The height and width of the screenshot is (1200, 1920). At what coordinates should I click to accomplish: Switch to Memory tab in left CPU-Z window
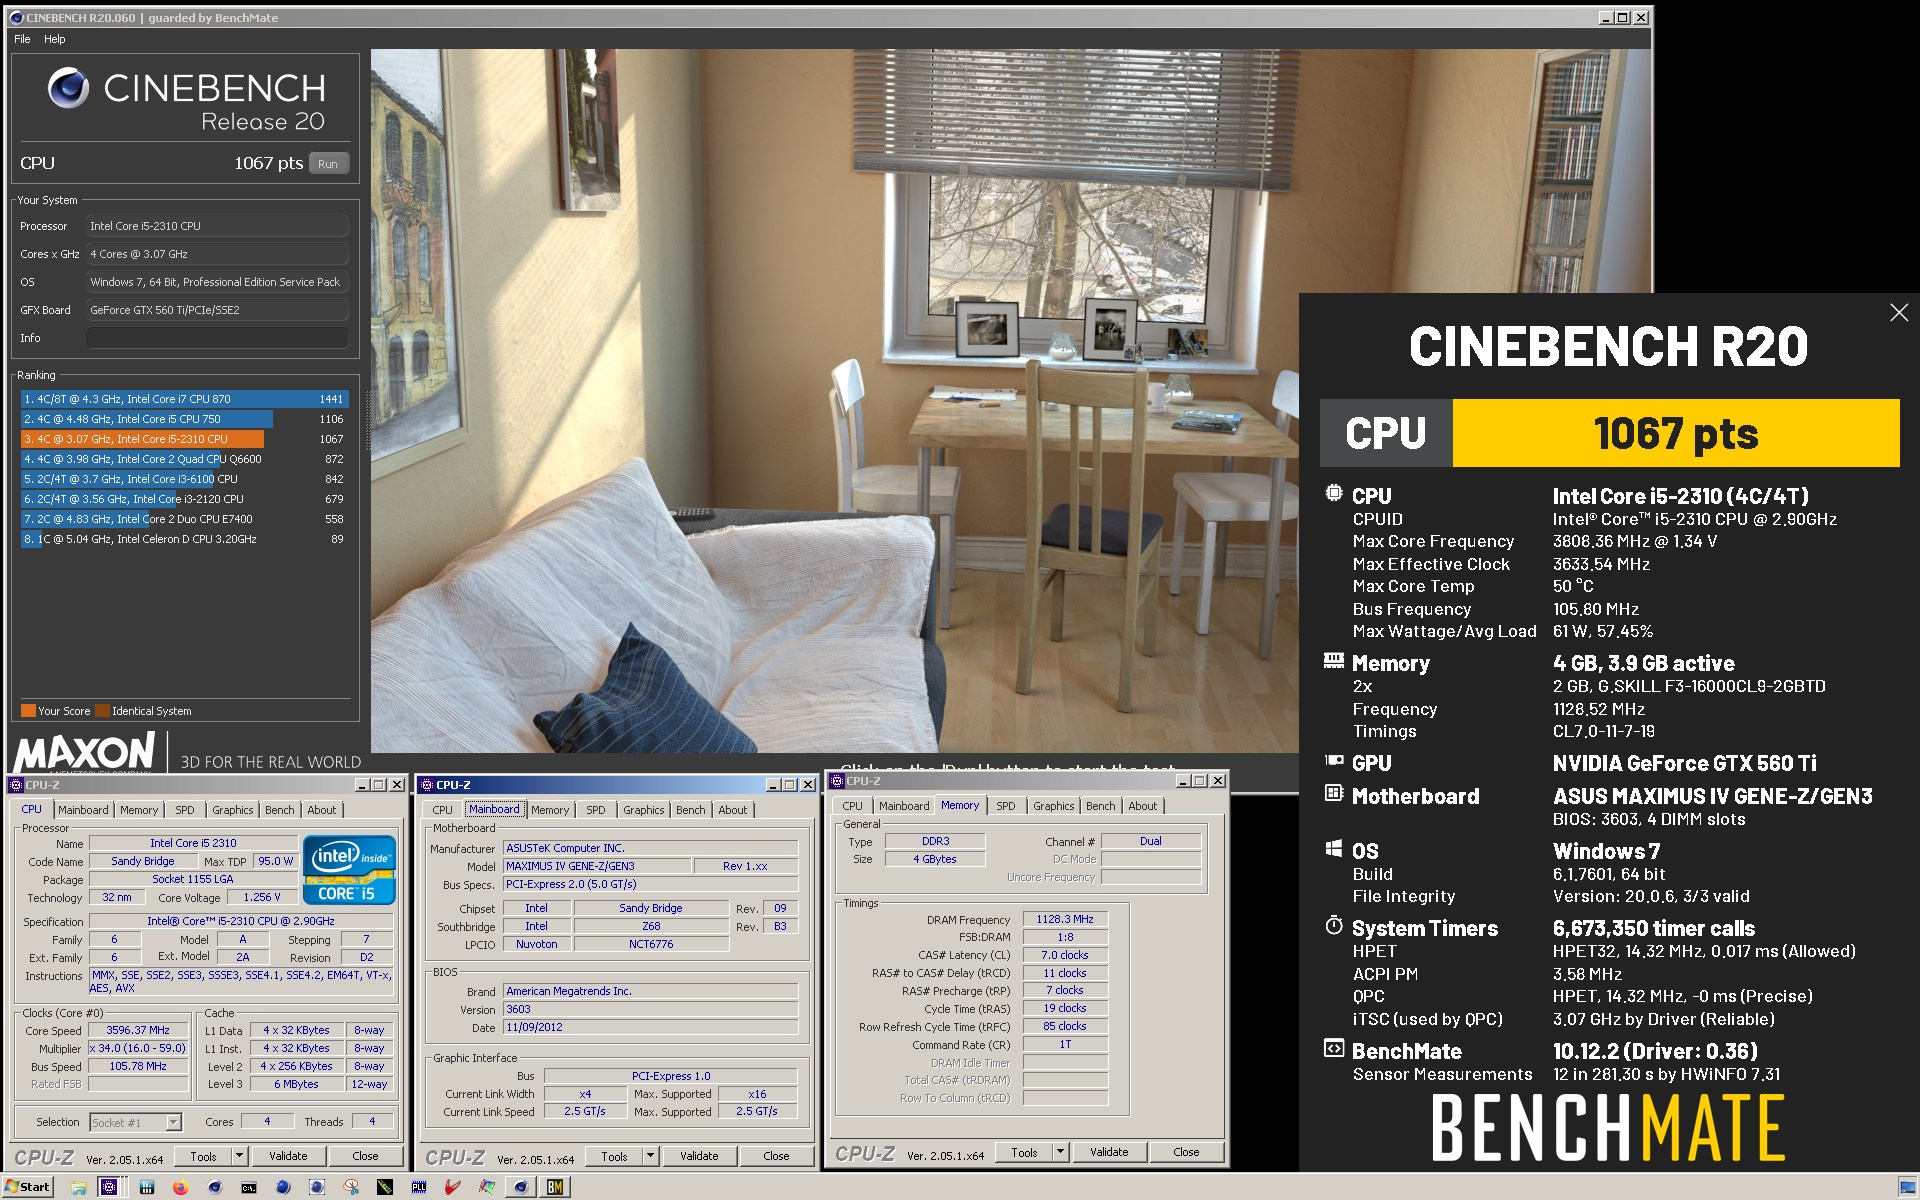click(x=139, y=810)
